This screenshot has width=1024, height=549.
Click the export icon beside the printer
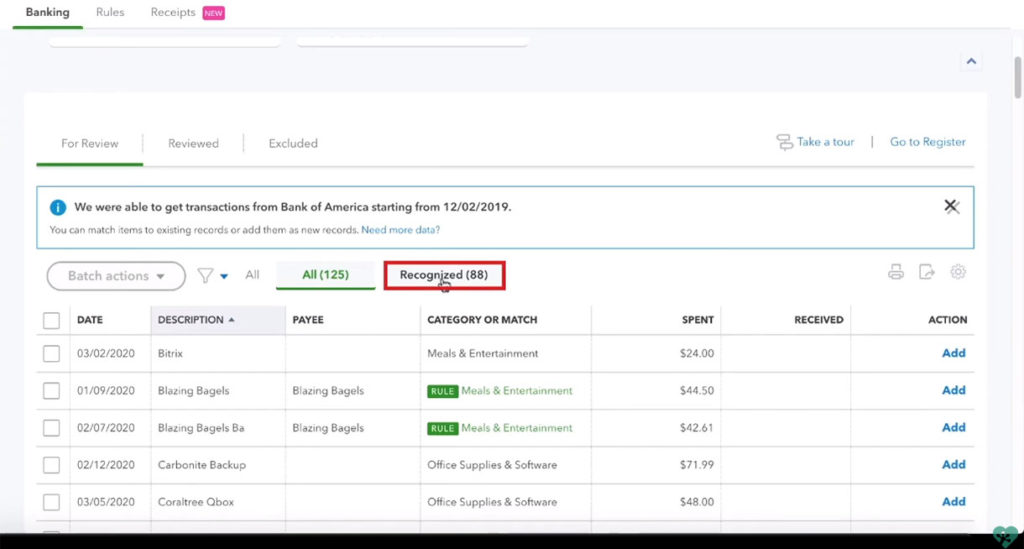[927, 272]
